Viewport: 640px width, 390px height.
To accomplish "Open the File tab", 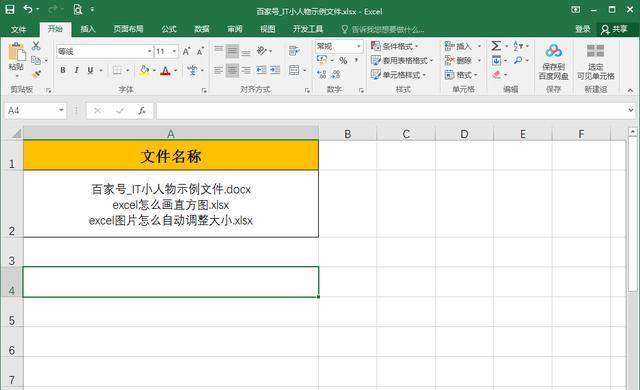I will coord(18,29).
